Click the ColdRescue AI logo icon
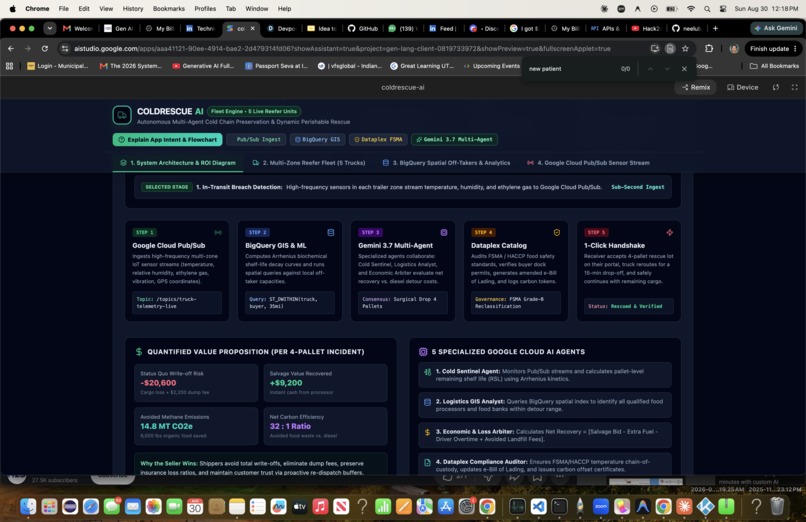The width and height of the screenshot is (806, 522). pyautogui.click(x=122, y=115)
